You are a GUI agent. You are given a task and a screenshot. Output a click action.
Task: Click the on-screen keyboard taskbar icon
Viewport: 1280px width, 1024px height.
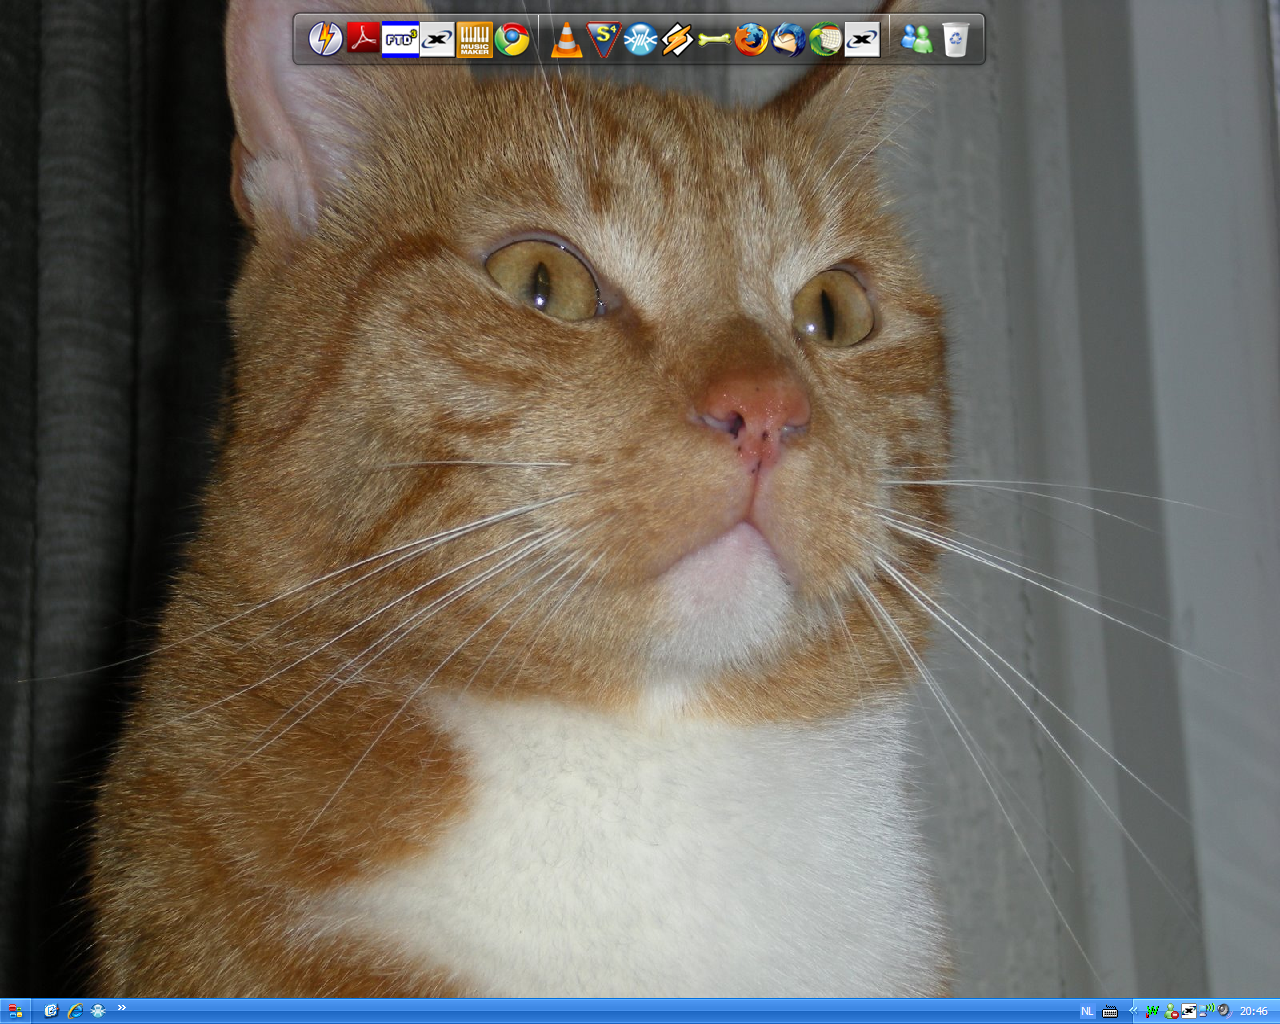(x=1110, y=1012)
